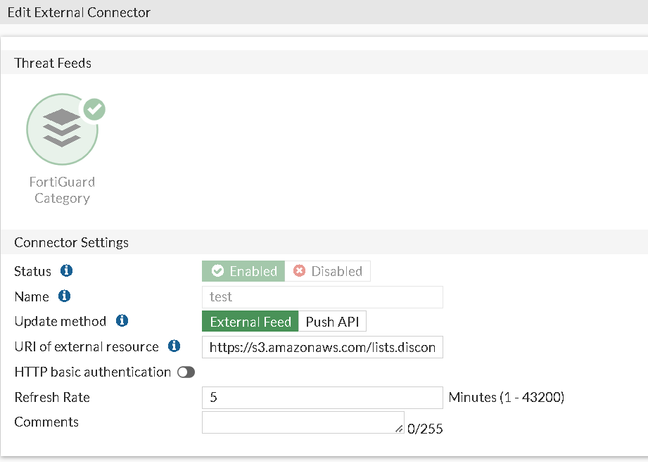Screen dimensions: 648x462
Task: Set connector status to Disabled
Action: pyautogui.click(x=327, y=271)
